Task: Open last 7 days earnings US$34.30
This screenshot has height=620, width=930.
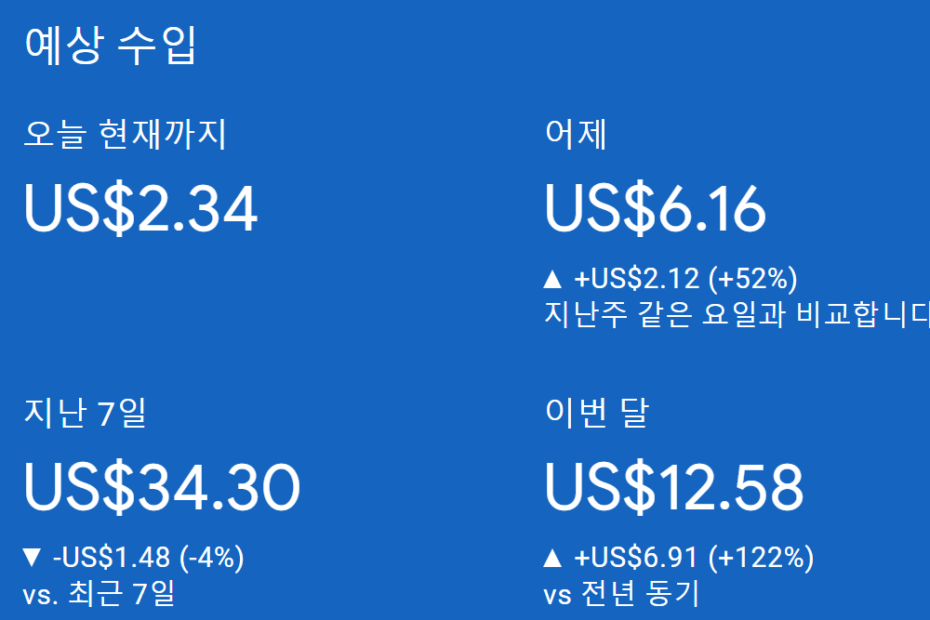Action: coord(162,488)
